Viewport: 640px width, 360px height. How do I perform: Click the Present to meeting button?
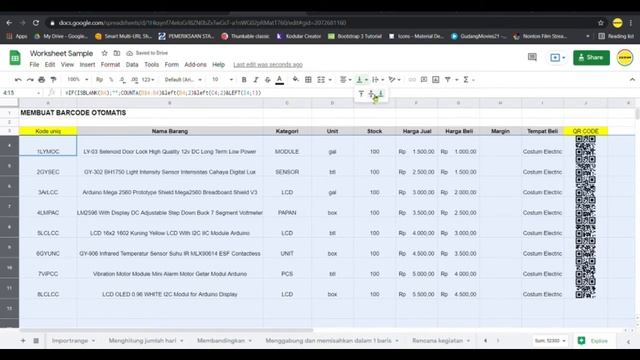[x=558, y=58]
